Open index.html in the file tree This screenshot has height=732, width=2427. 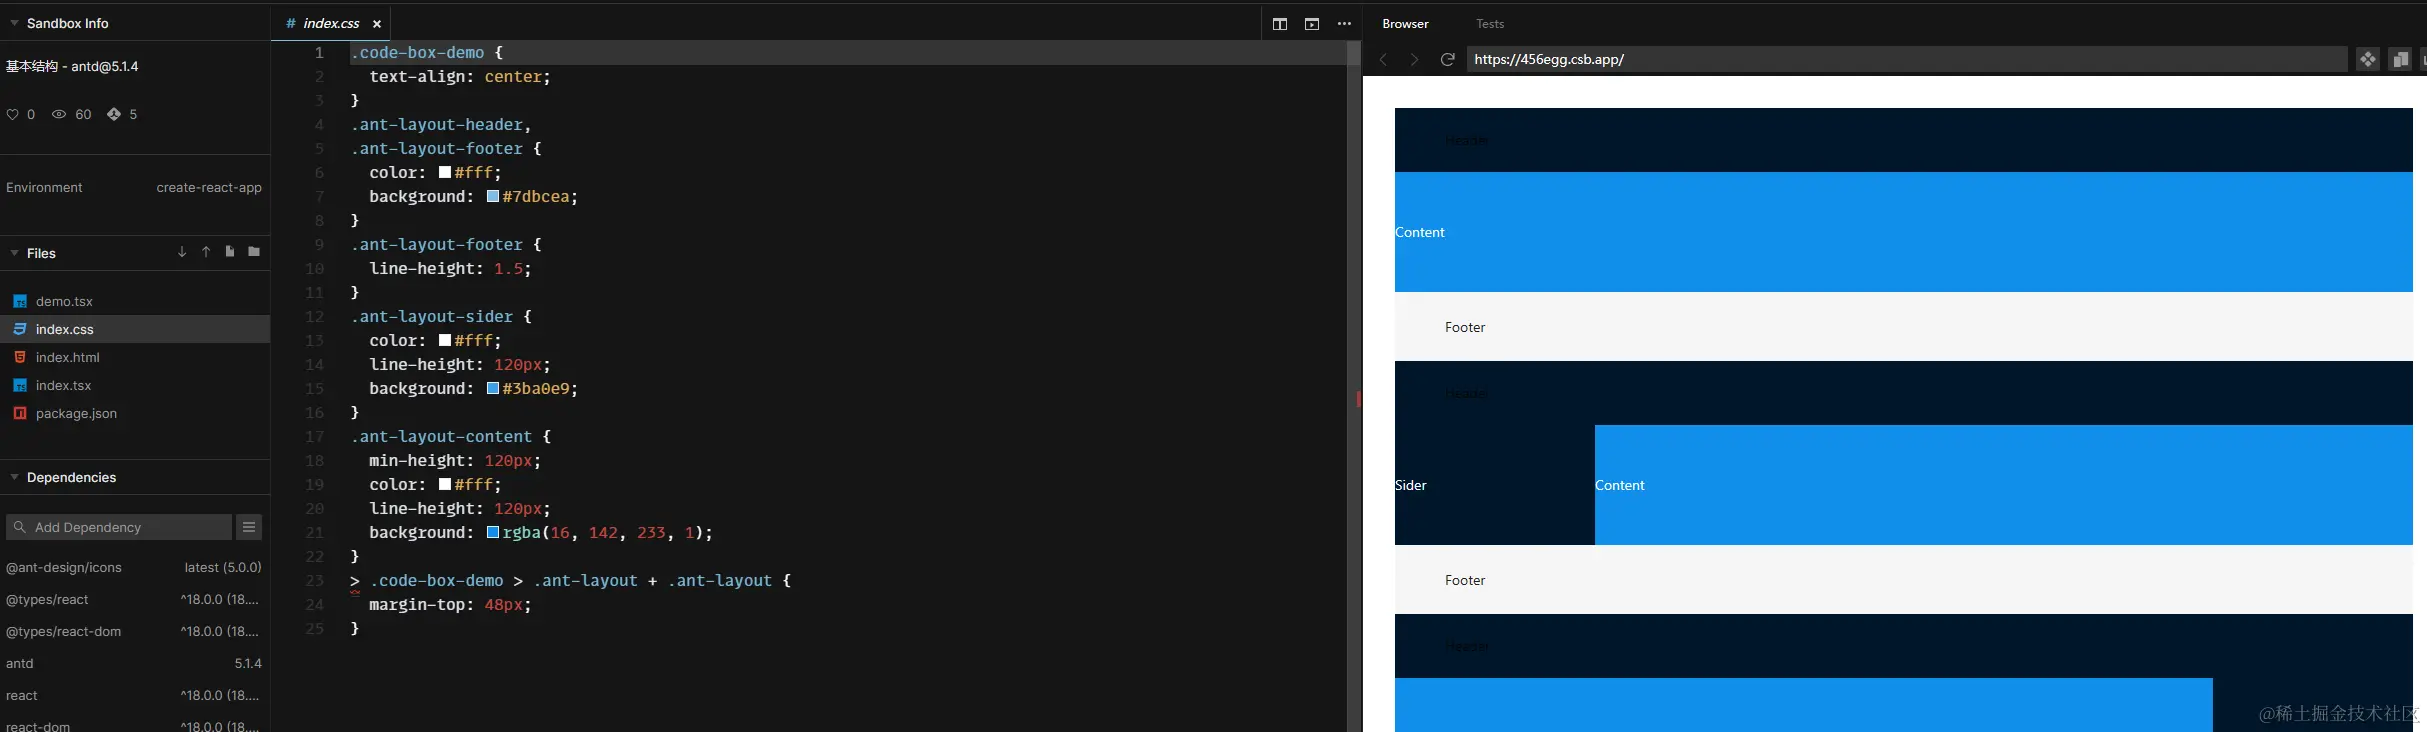click(x=135, y=357)
